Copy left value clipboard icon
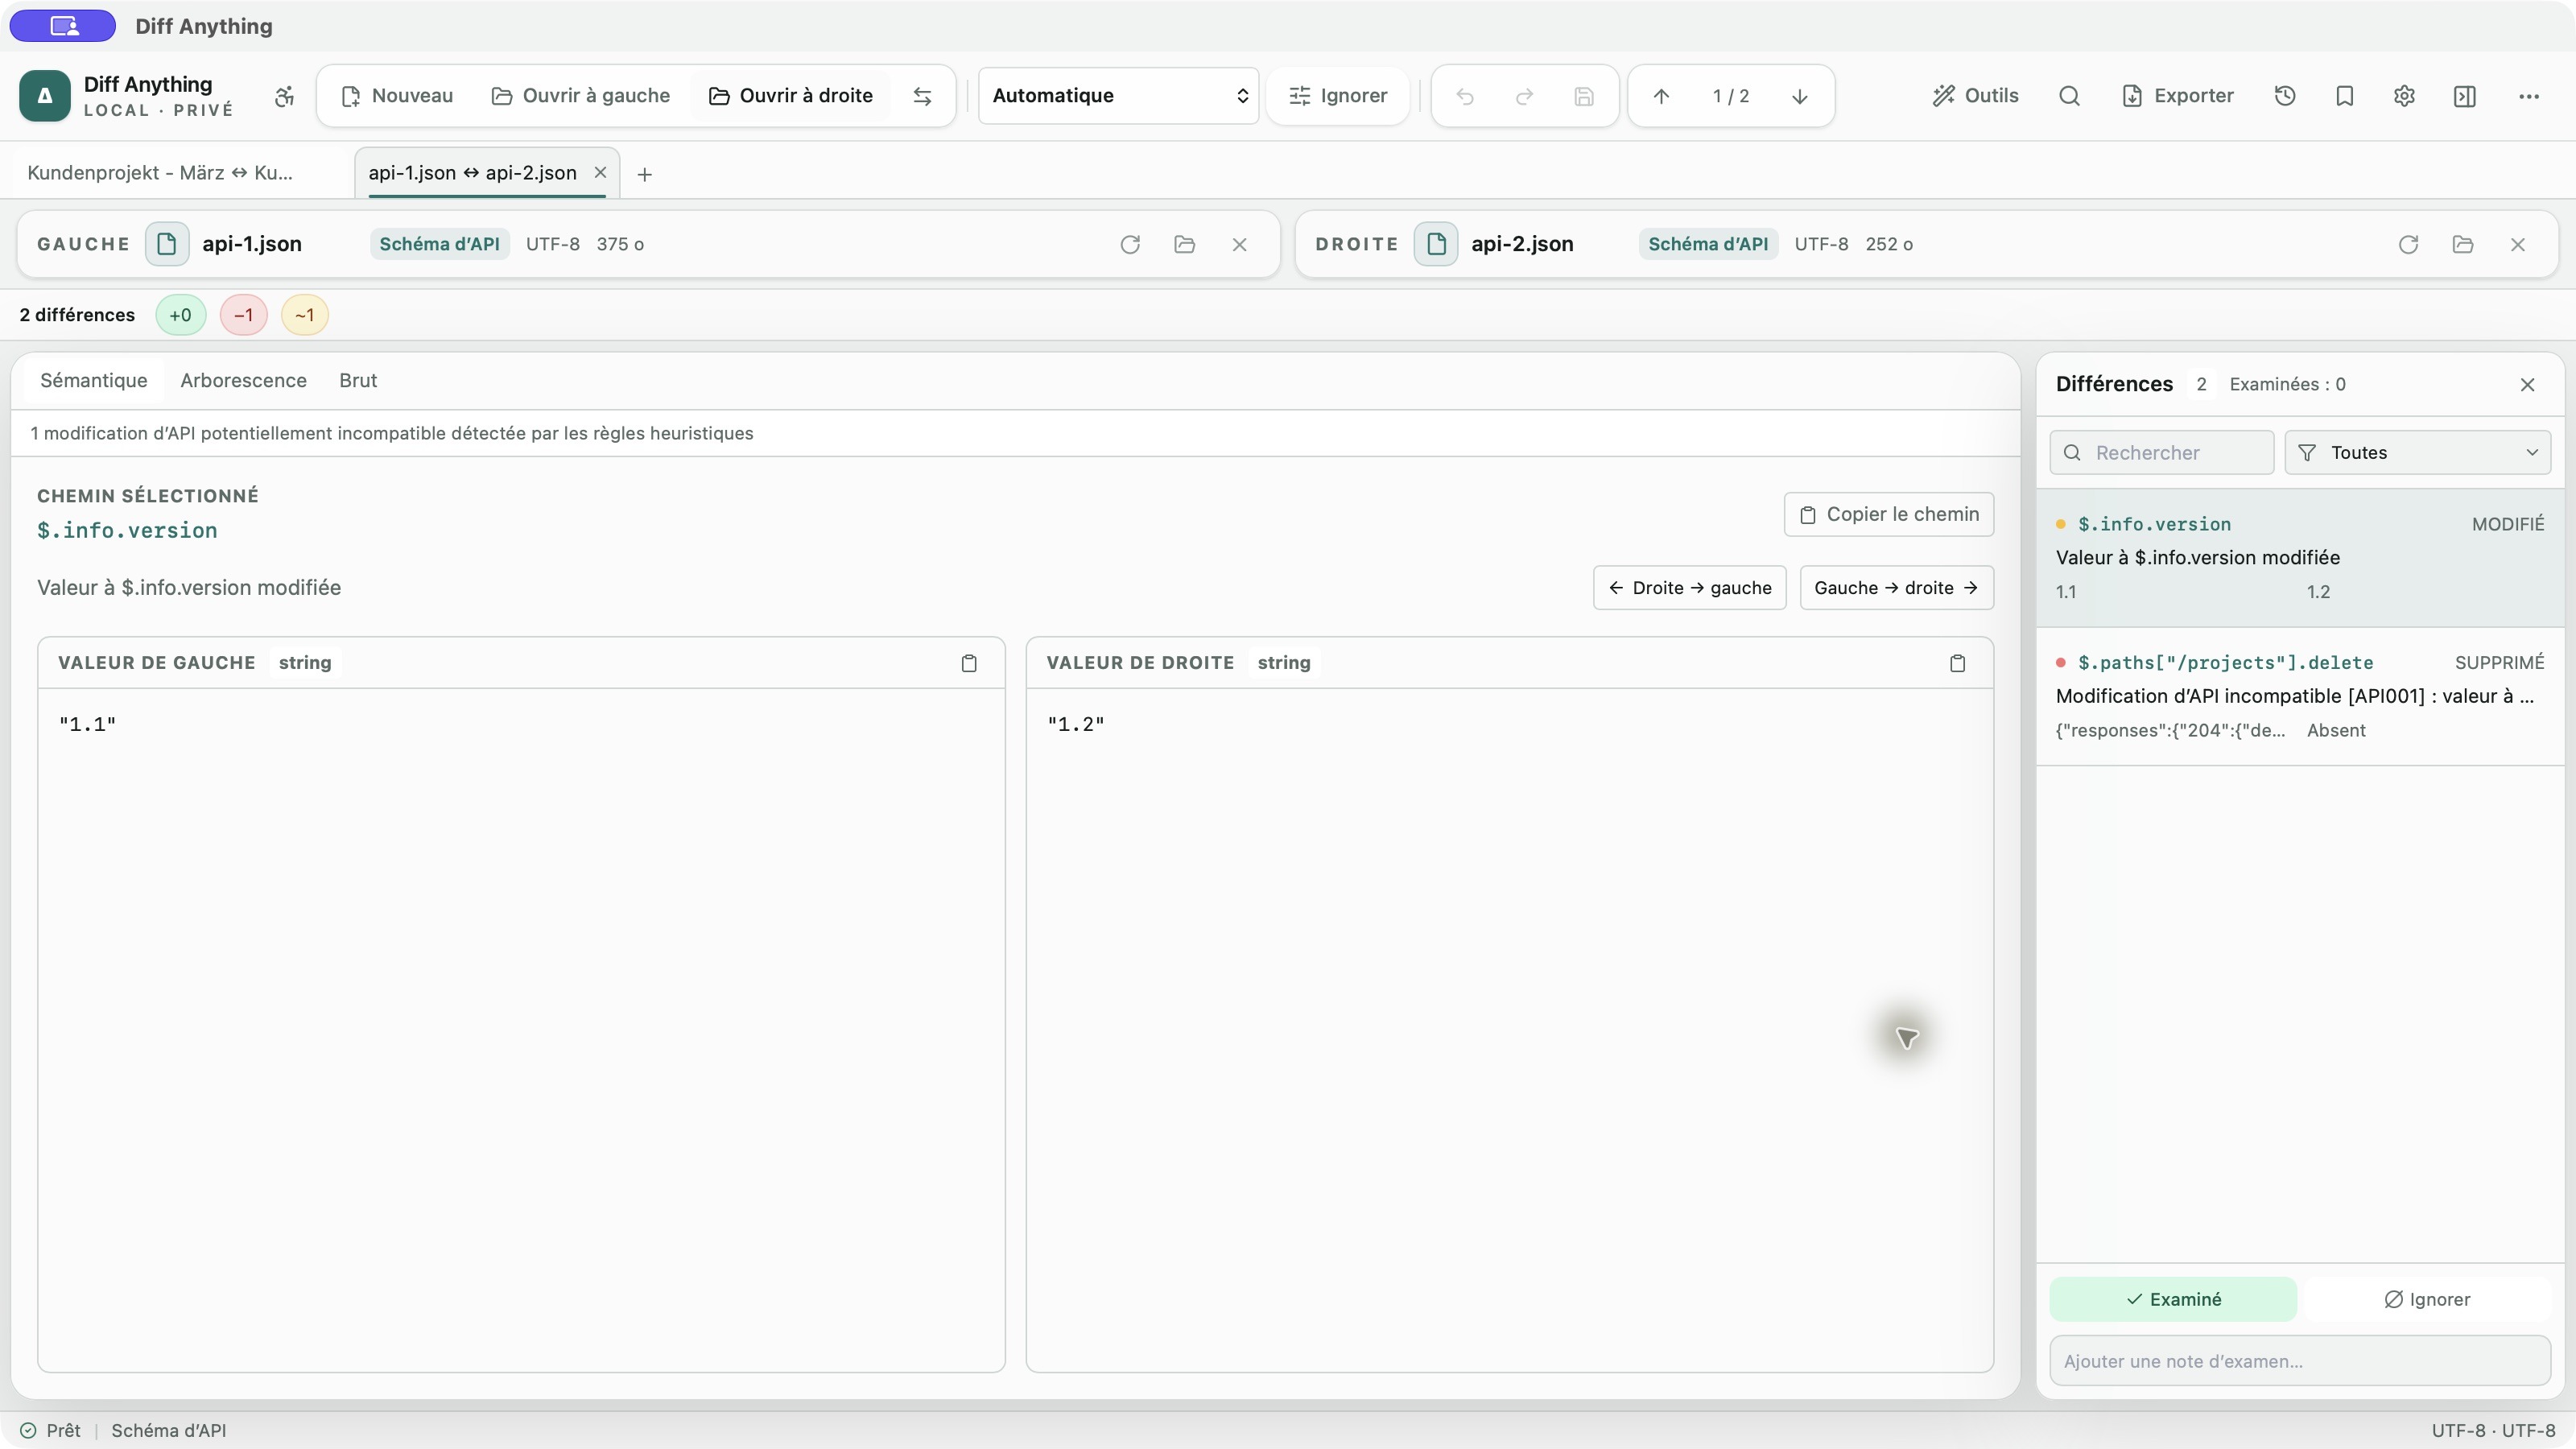 point(969,663)
